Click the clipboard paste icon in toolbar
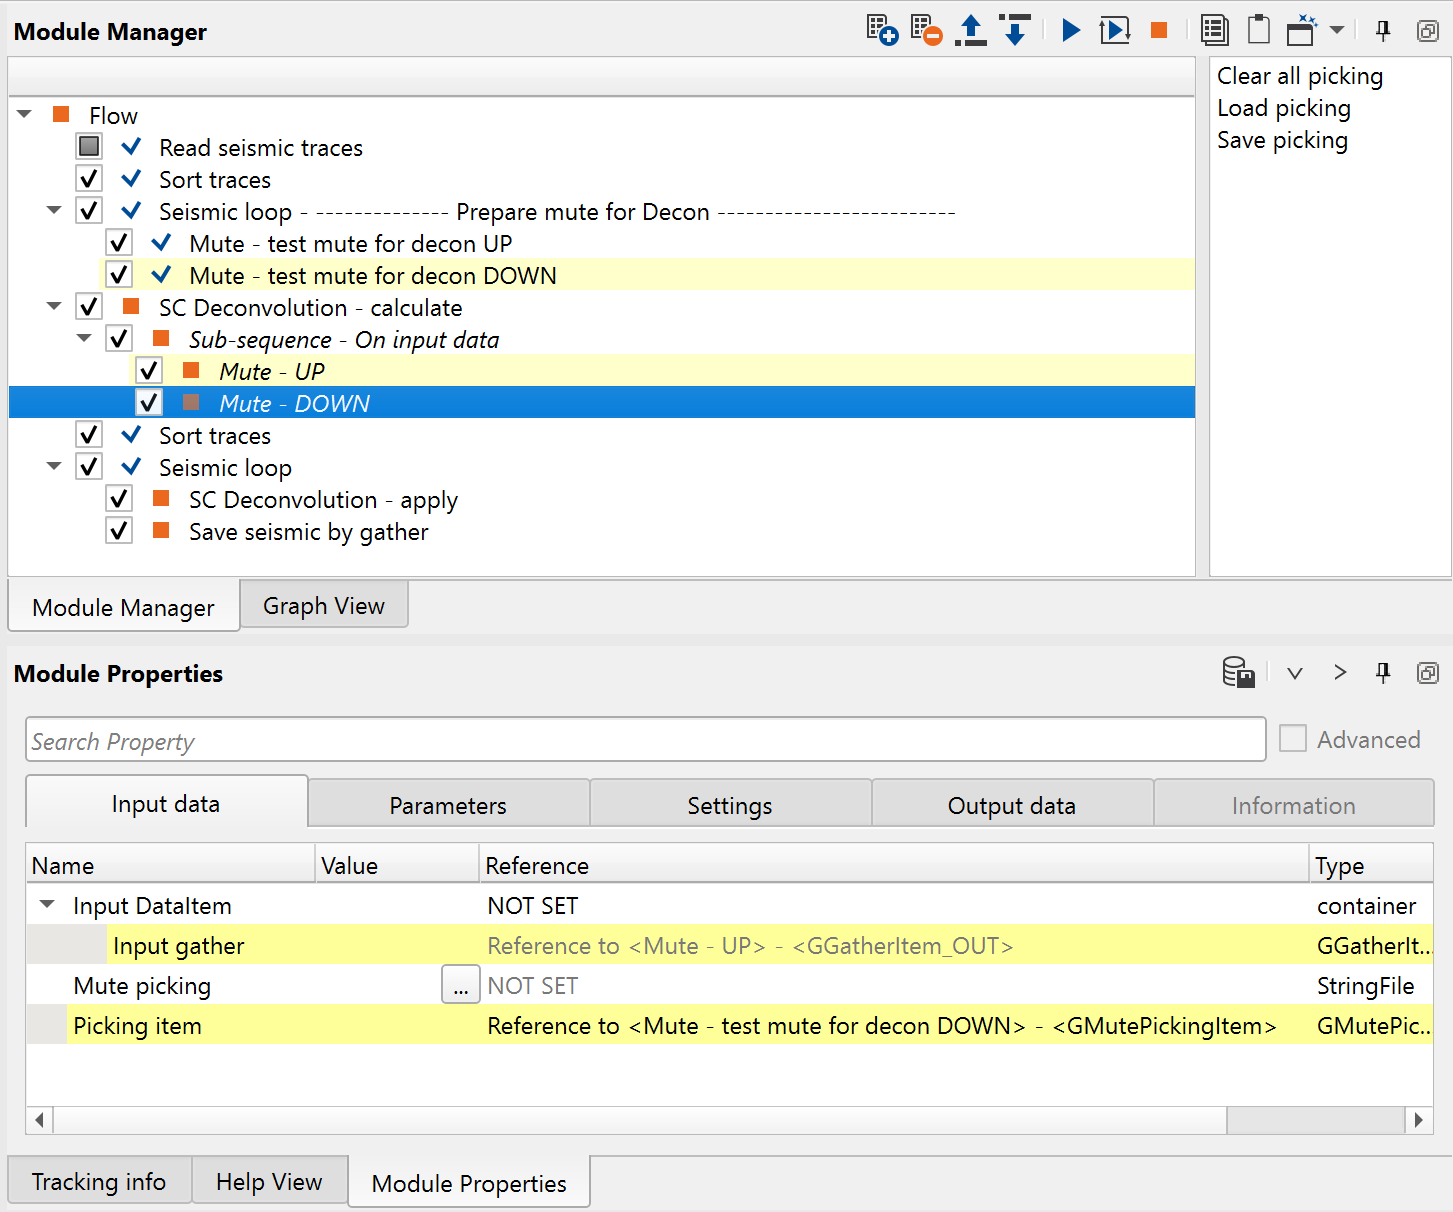1453x1212 pixels. 1259,30
